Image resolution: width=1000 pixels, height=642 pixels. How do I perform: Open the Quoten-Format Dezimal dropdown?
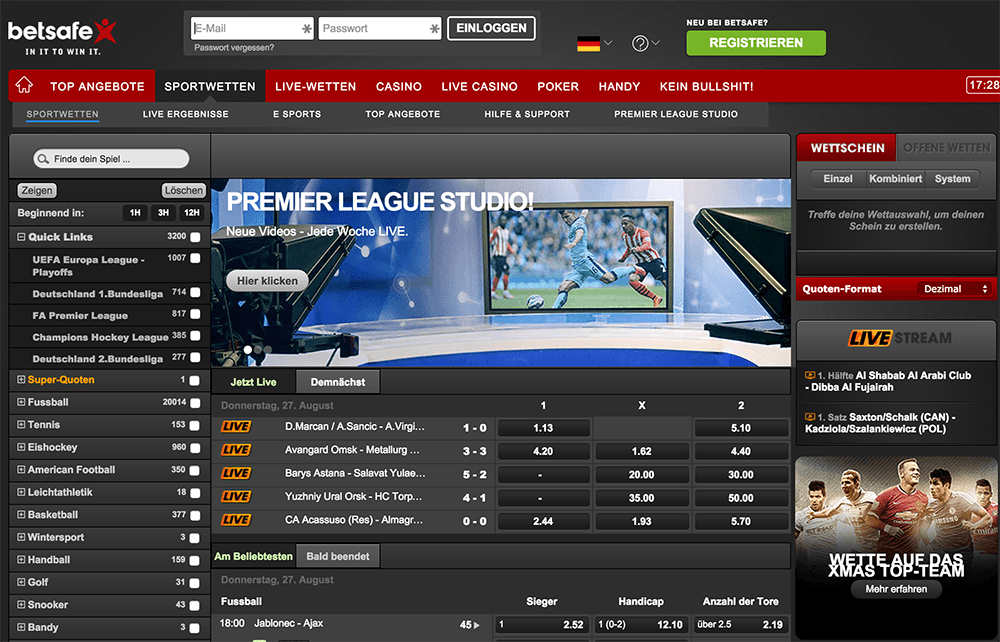pos(955,289)
